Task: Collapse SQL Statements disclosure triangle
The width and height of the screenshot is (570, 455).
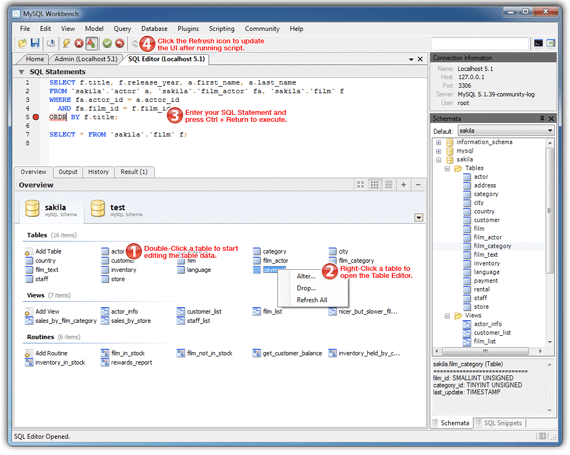Action: [21, 72]
